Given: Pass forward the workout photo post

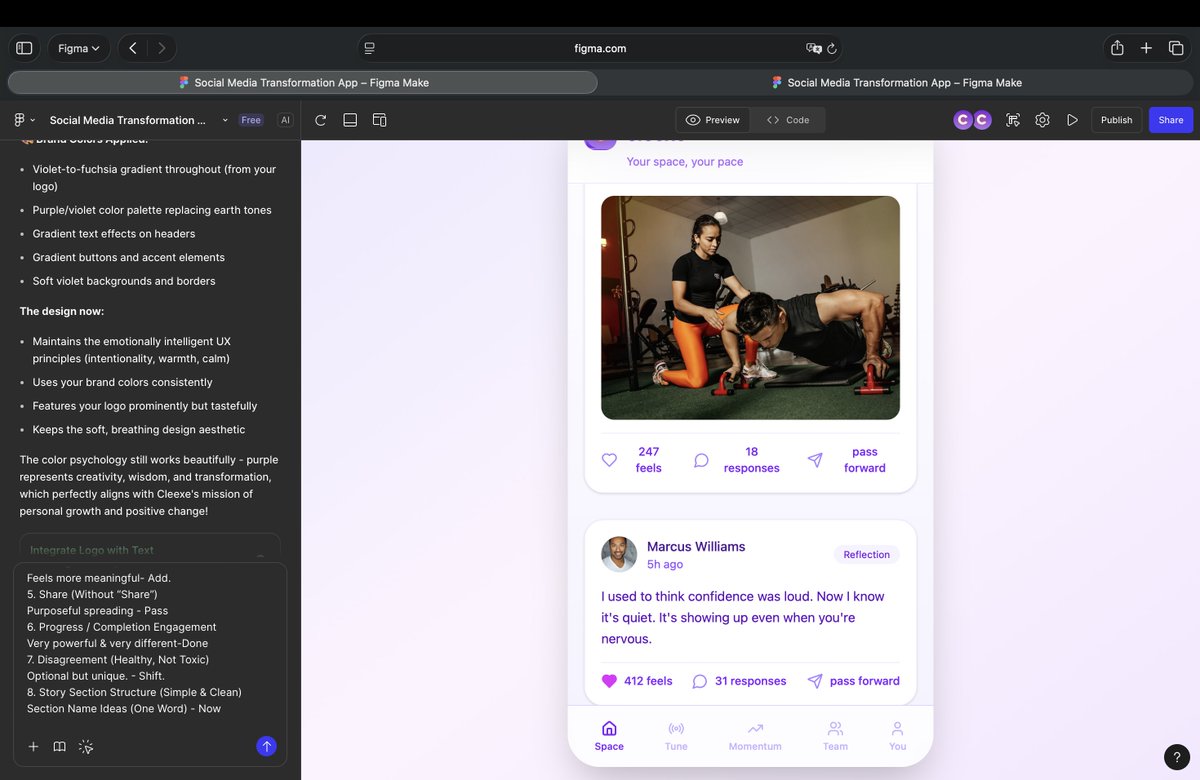Looking at the screenshot, I should [848, 460].
